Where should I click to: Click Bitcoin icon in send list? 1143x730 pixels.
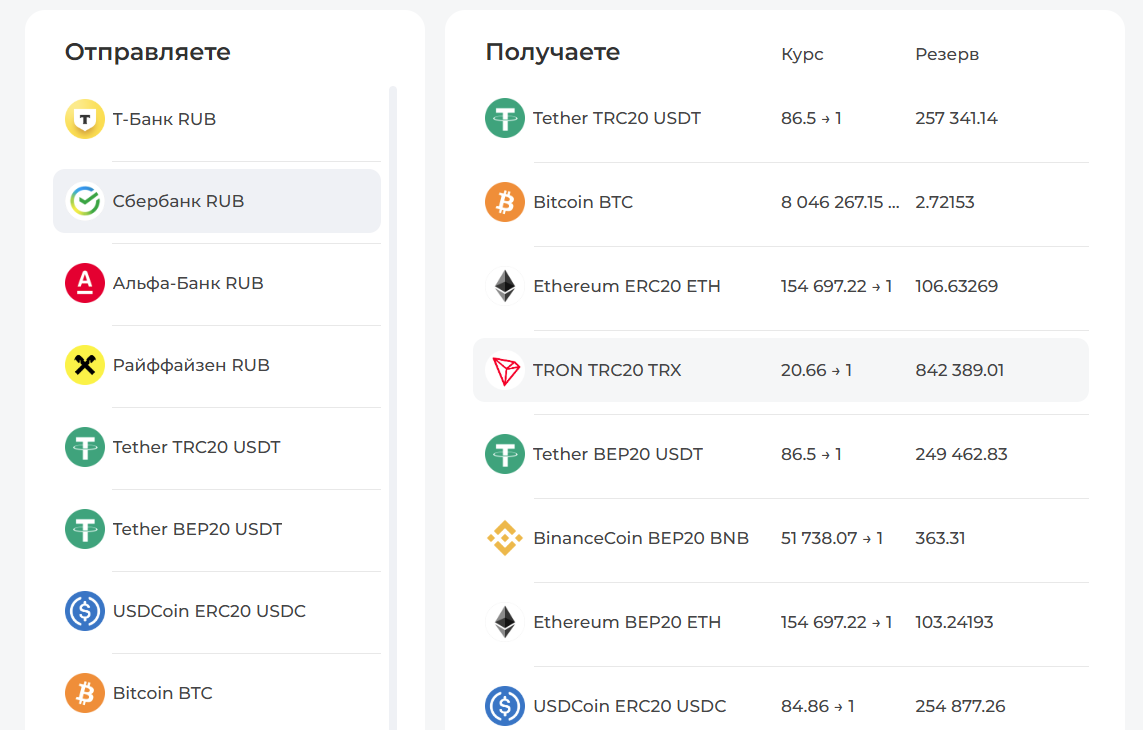pos(85,693)
